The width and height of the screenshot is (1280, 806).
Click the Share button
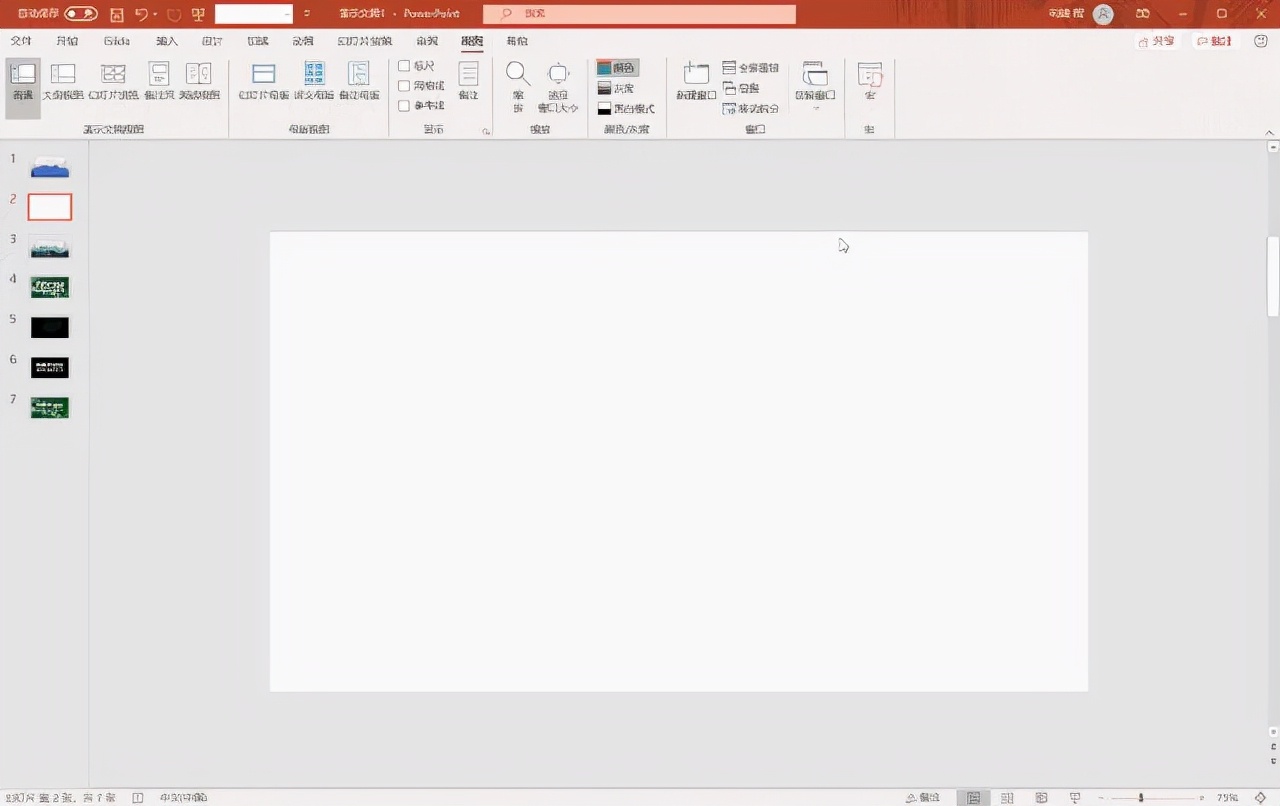pos(1157,41)
